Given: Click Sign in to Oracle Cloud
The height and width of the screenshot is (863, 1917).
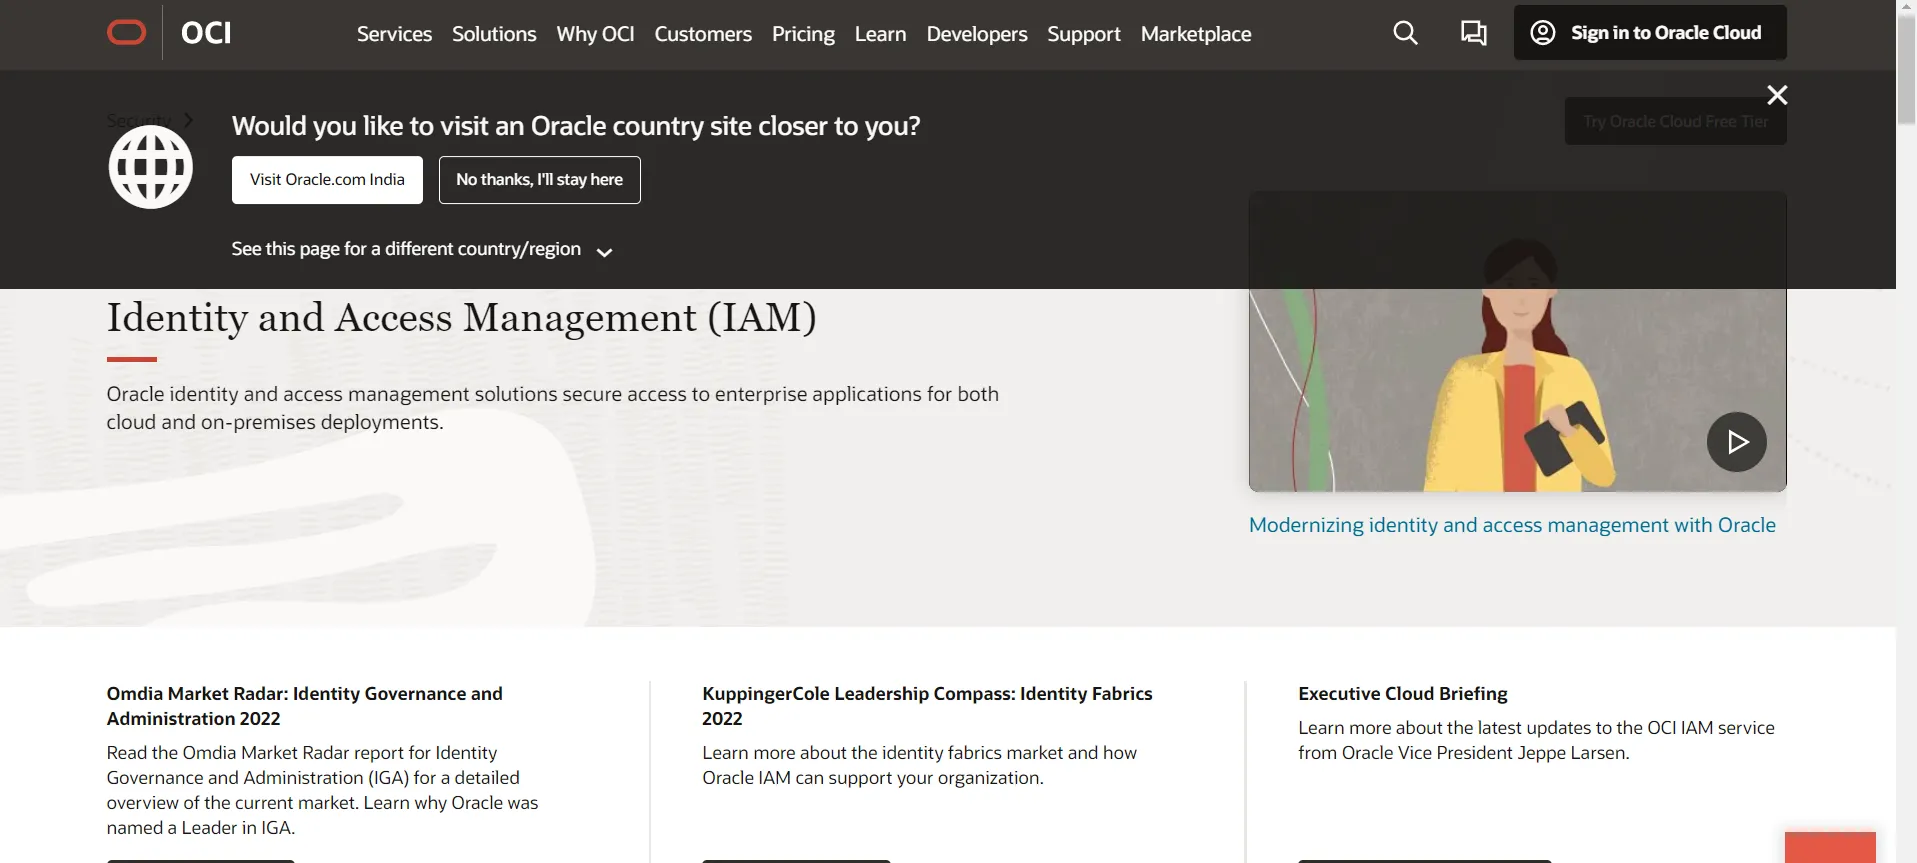Looking at the screenshot, I should tap(1650, 33).
